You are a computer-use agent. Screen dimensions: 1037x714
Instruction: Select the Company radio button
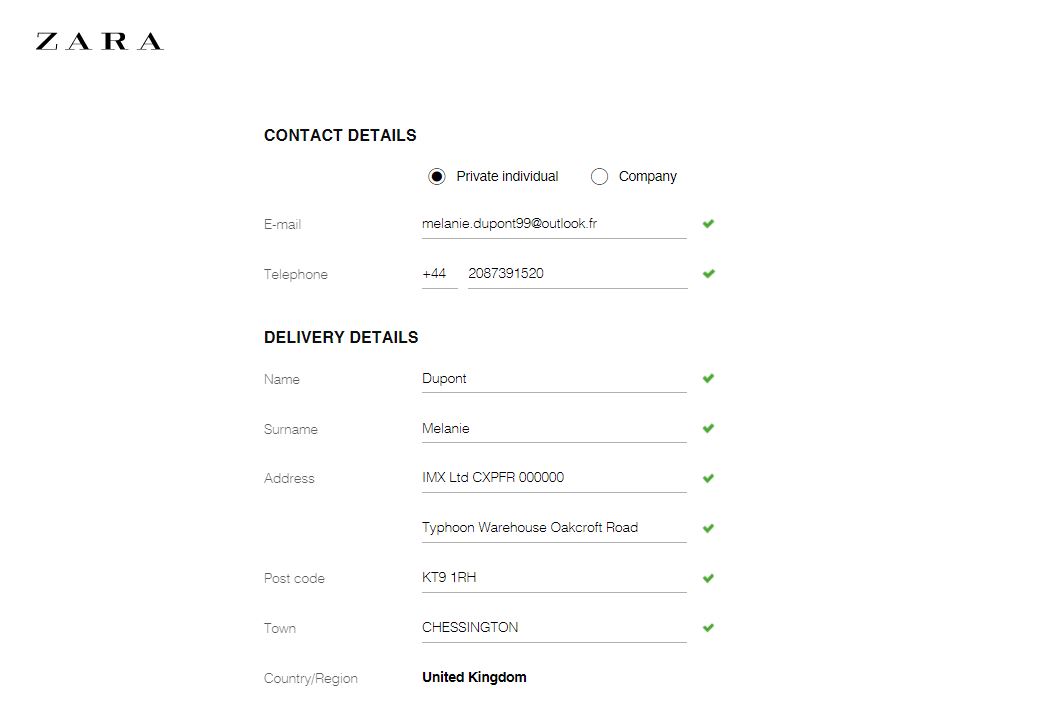coord(599,177)
